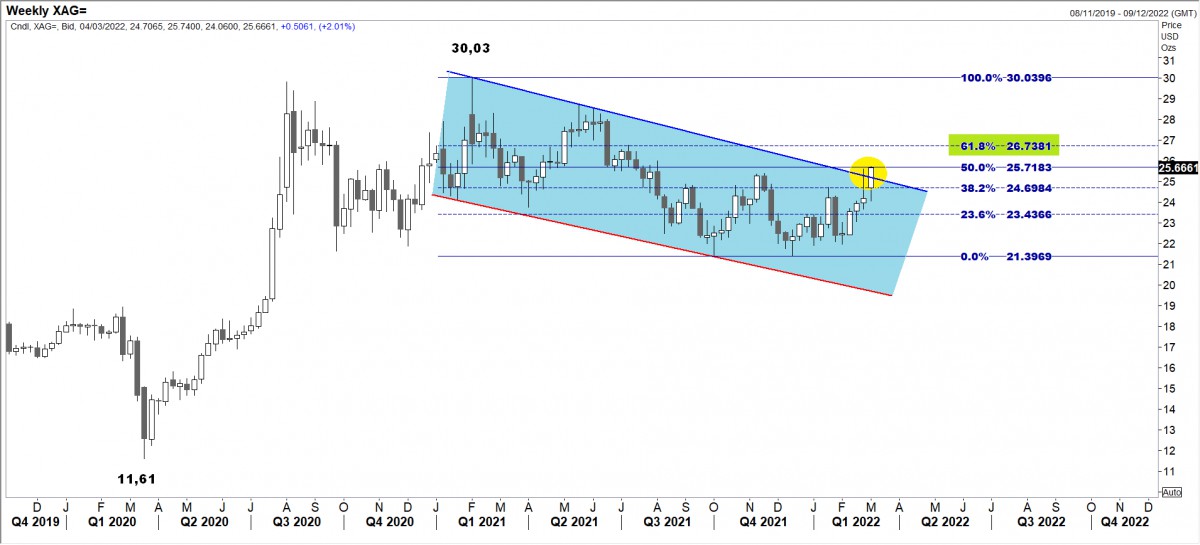This screenshot has width=1200, height=545.
Task: Click the green 61.8% highlight box
Action: point(1002,144)
